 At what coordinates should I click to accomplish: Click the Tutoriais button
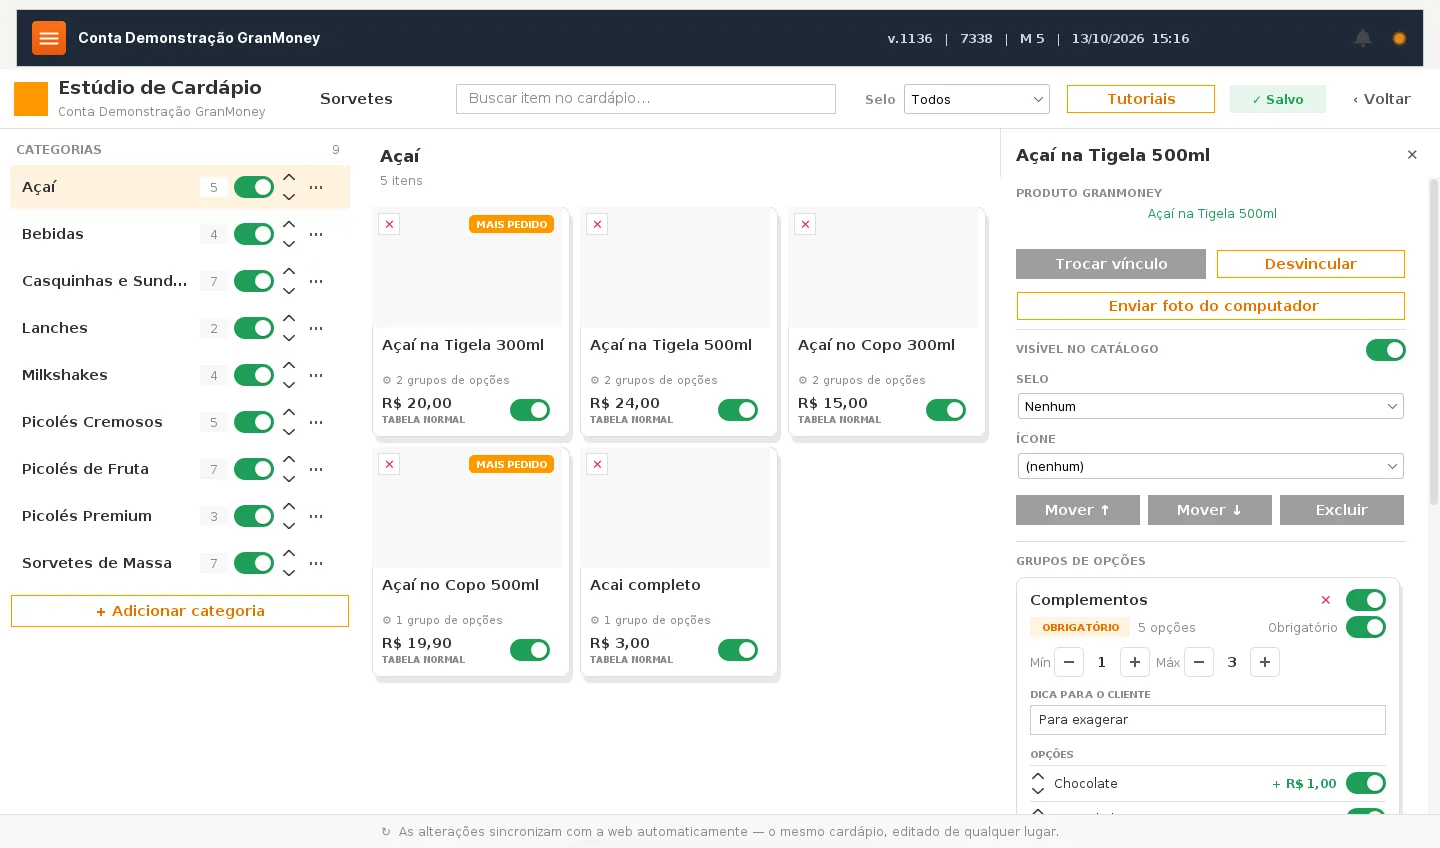1141,99
